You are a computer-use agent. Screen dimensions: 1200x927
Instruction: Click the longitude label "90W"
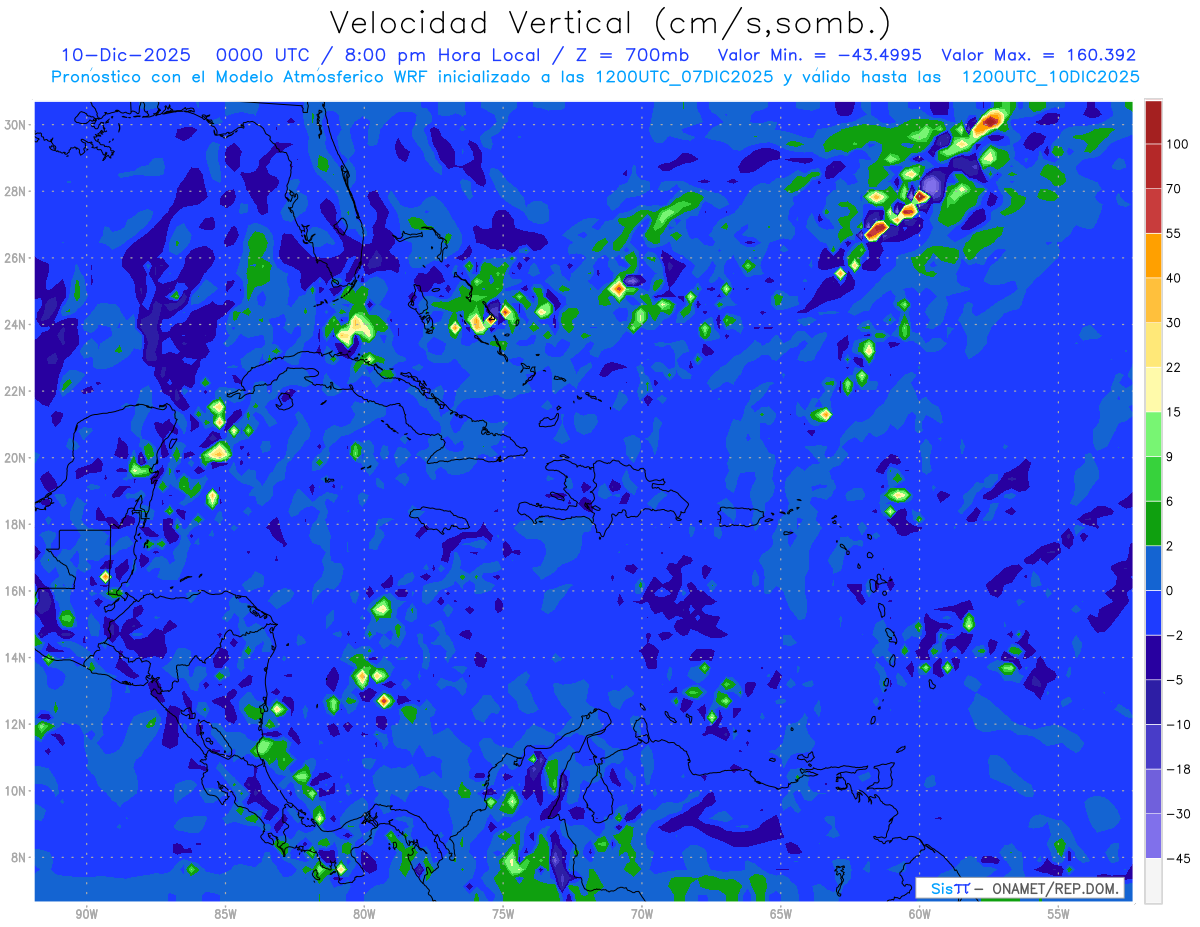(x=86, y=914)
